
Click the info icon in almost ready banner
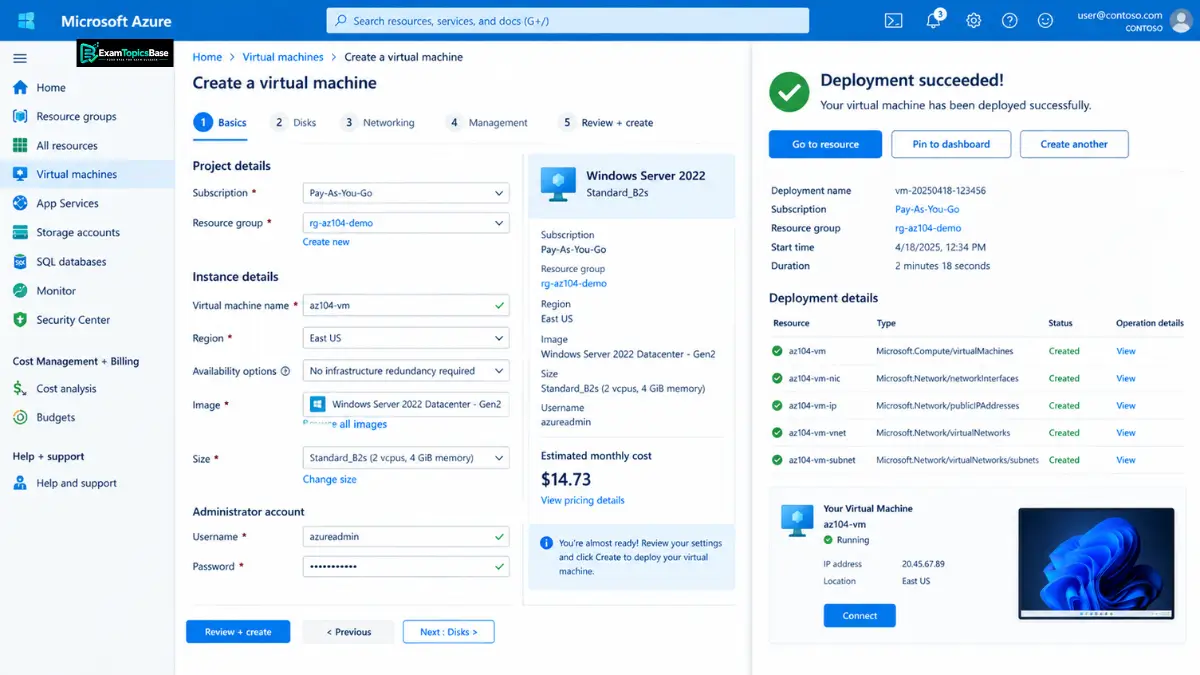(x=546, y=543)
